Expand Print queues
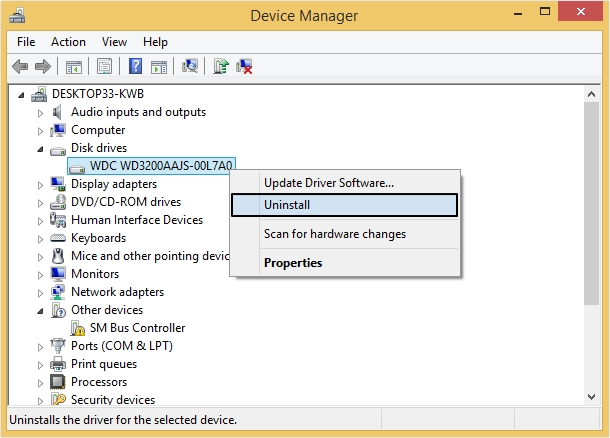The image size is (610, 438). click(x=40, y=365)
